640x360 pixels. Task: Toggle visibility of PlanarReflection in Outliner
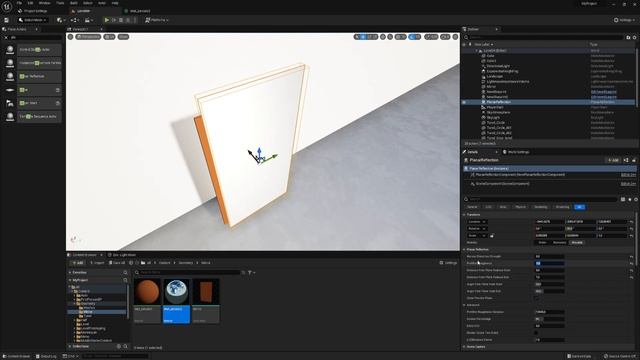point(464,102)
